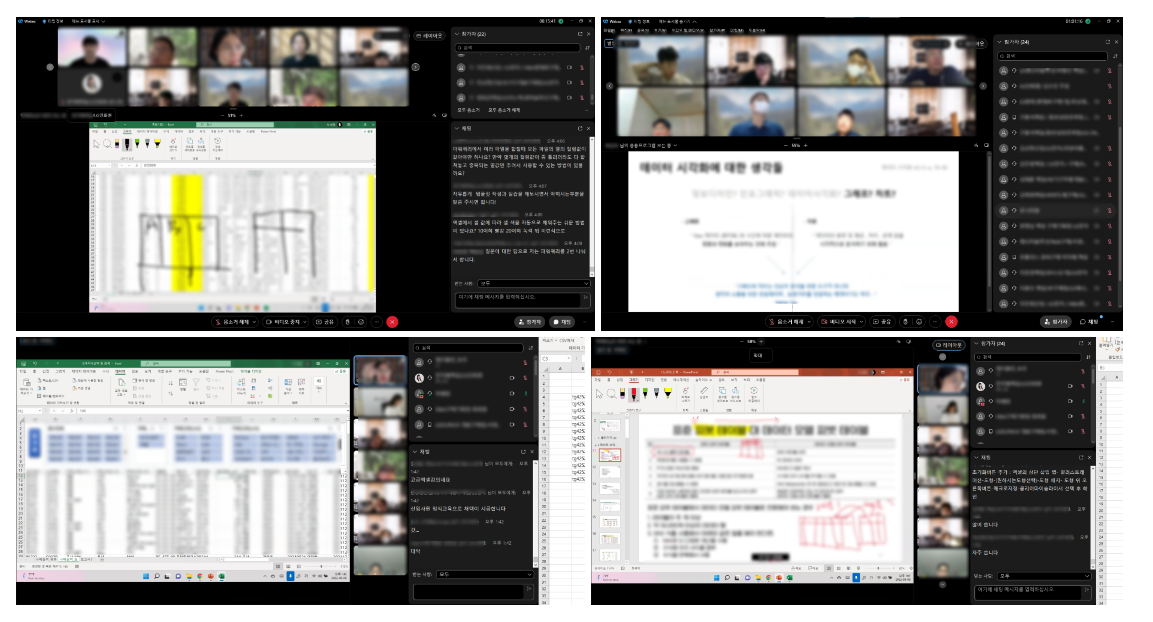
Task: Click the raise-hand icon, yellow-column Excel meeting
Action: tap(348, 322)
